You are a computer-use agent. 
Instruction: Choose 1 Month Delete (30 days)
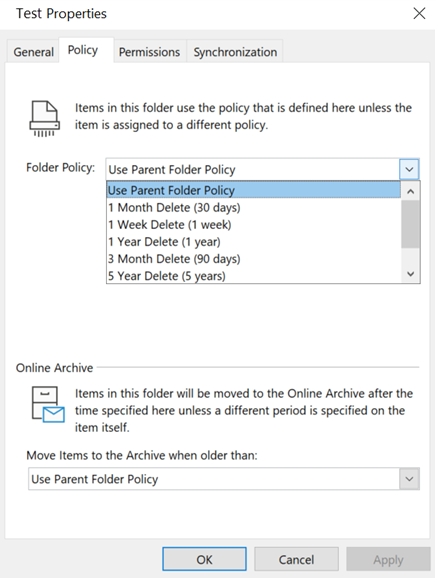tap(253, 208)
